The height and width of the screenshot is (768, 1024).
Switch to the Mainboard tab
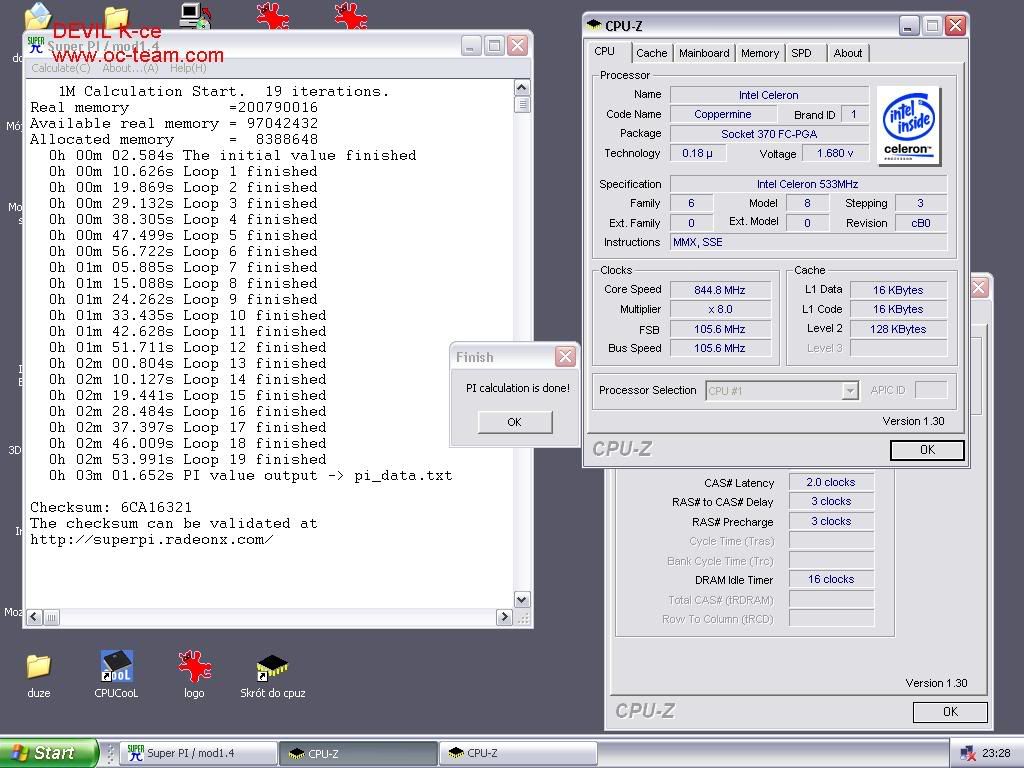(704, 53)
